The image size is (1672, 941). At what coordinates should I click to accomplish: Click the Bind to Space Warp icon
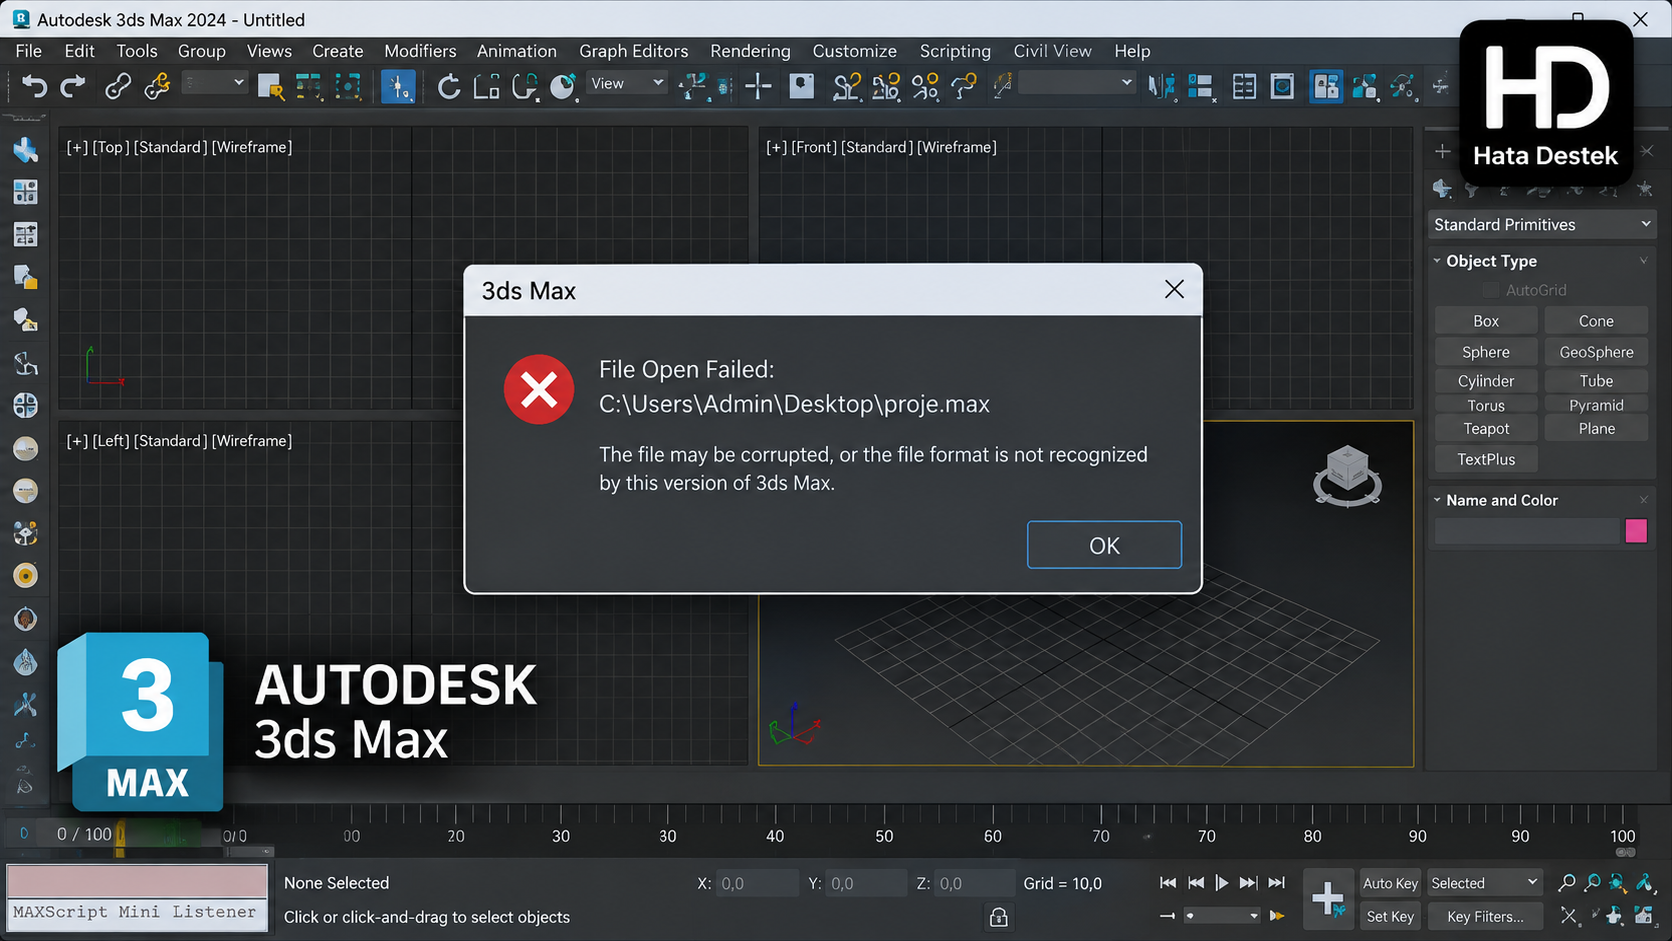coord(157,87)
